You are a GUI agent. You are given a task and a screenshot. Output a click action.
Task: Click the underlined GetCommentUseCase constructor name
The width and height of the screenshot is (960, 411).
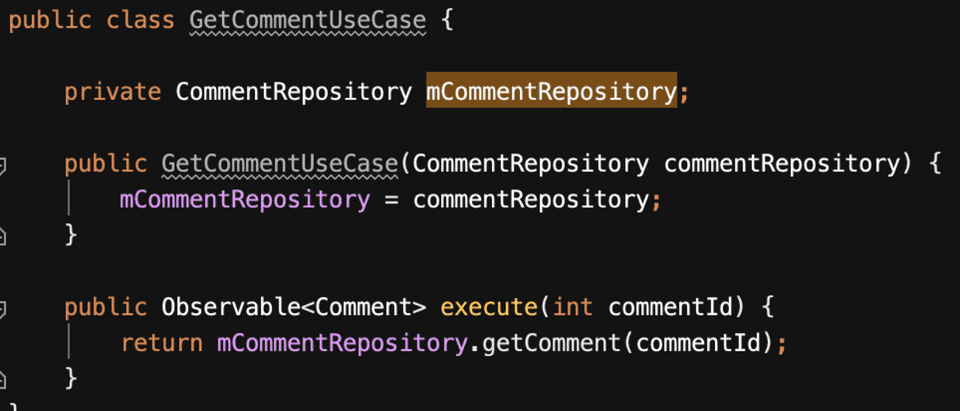click(x=280, y=164)
